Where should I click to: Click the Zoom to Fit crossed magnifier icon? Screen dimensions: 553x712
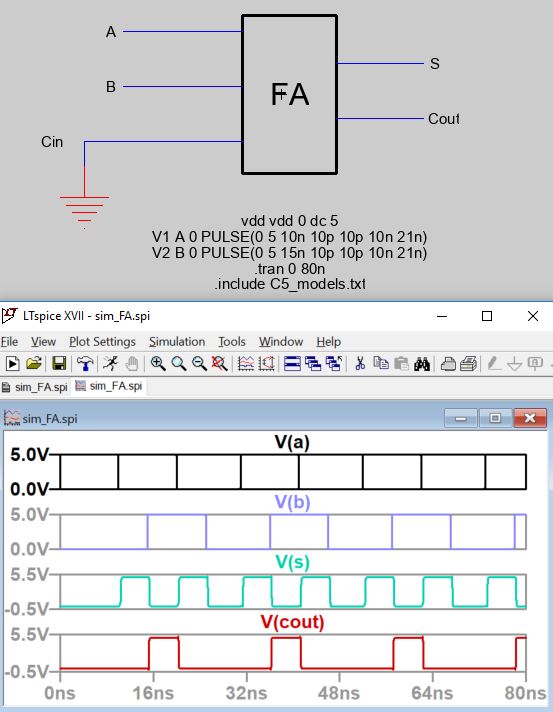219,363
